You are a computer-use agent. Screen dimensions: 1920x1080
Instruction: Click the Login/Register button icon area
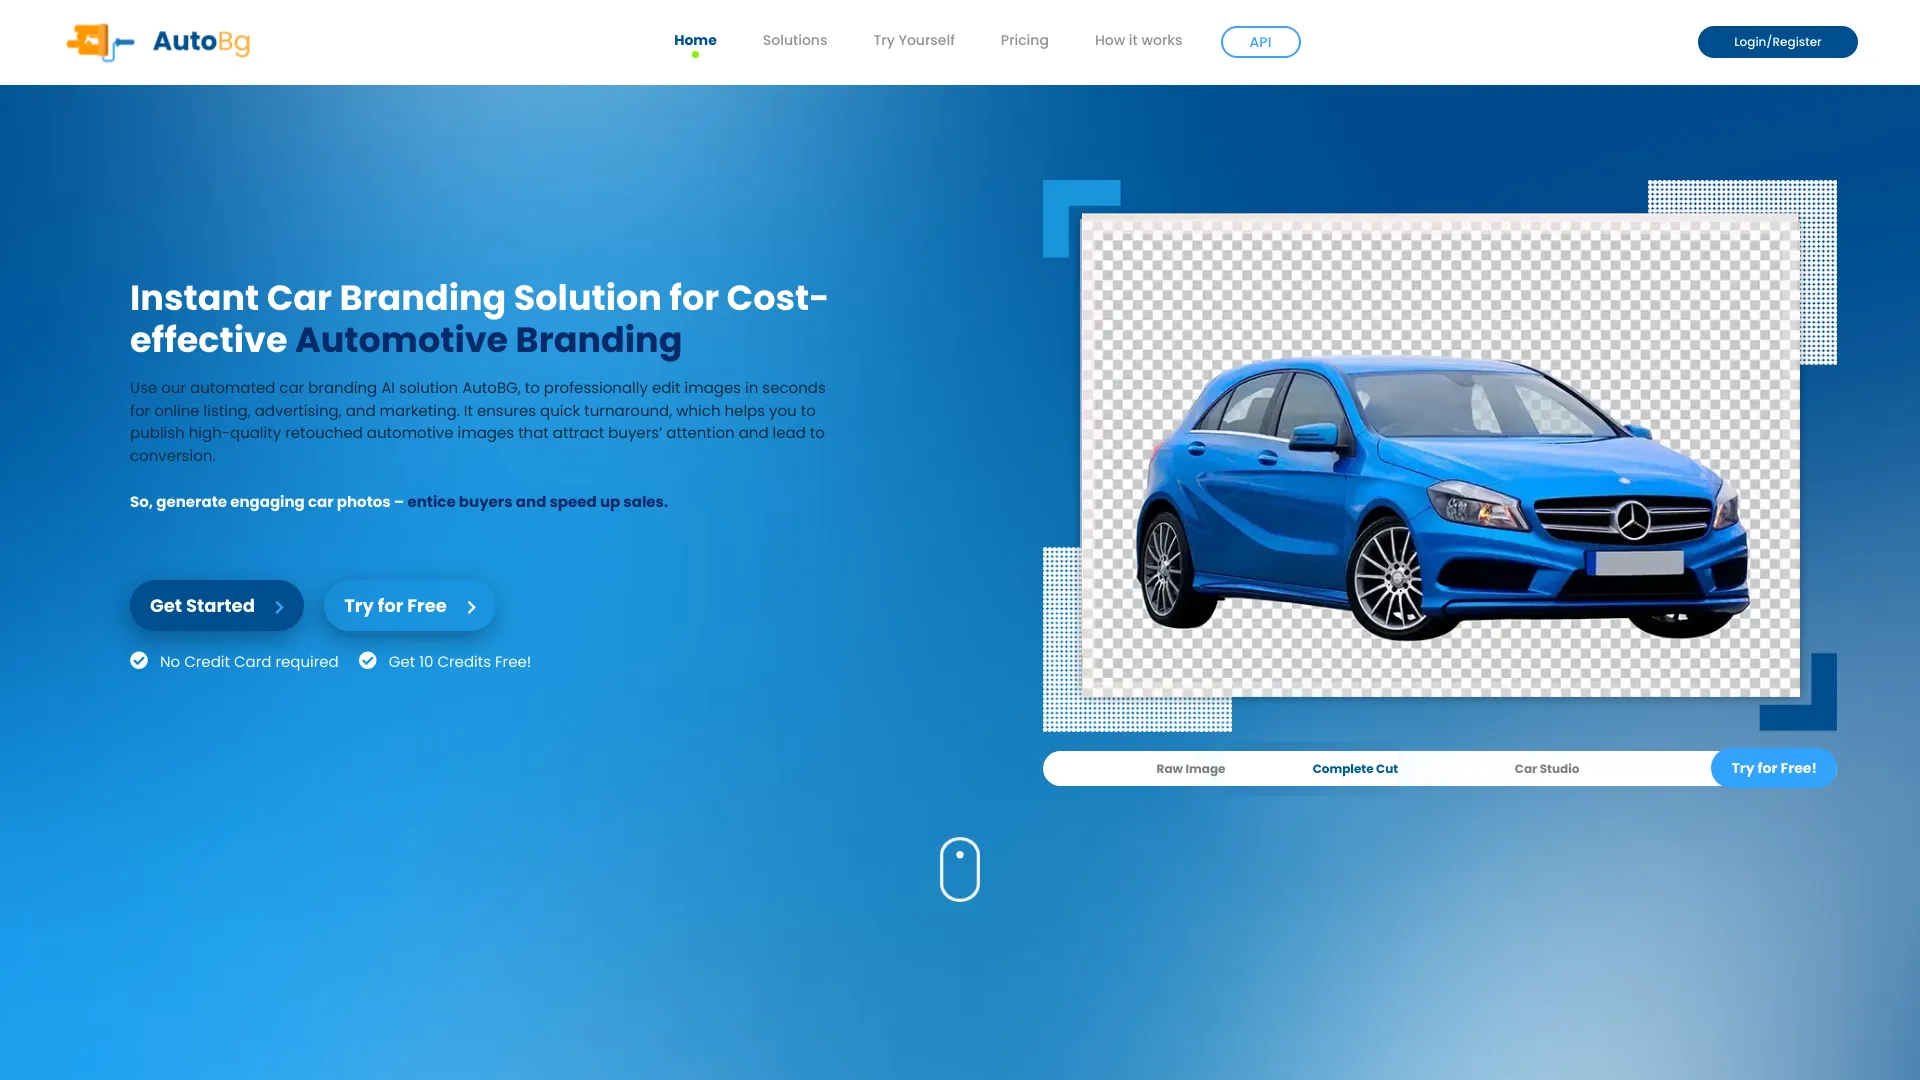point(1776,41)
